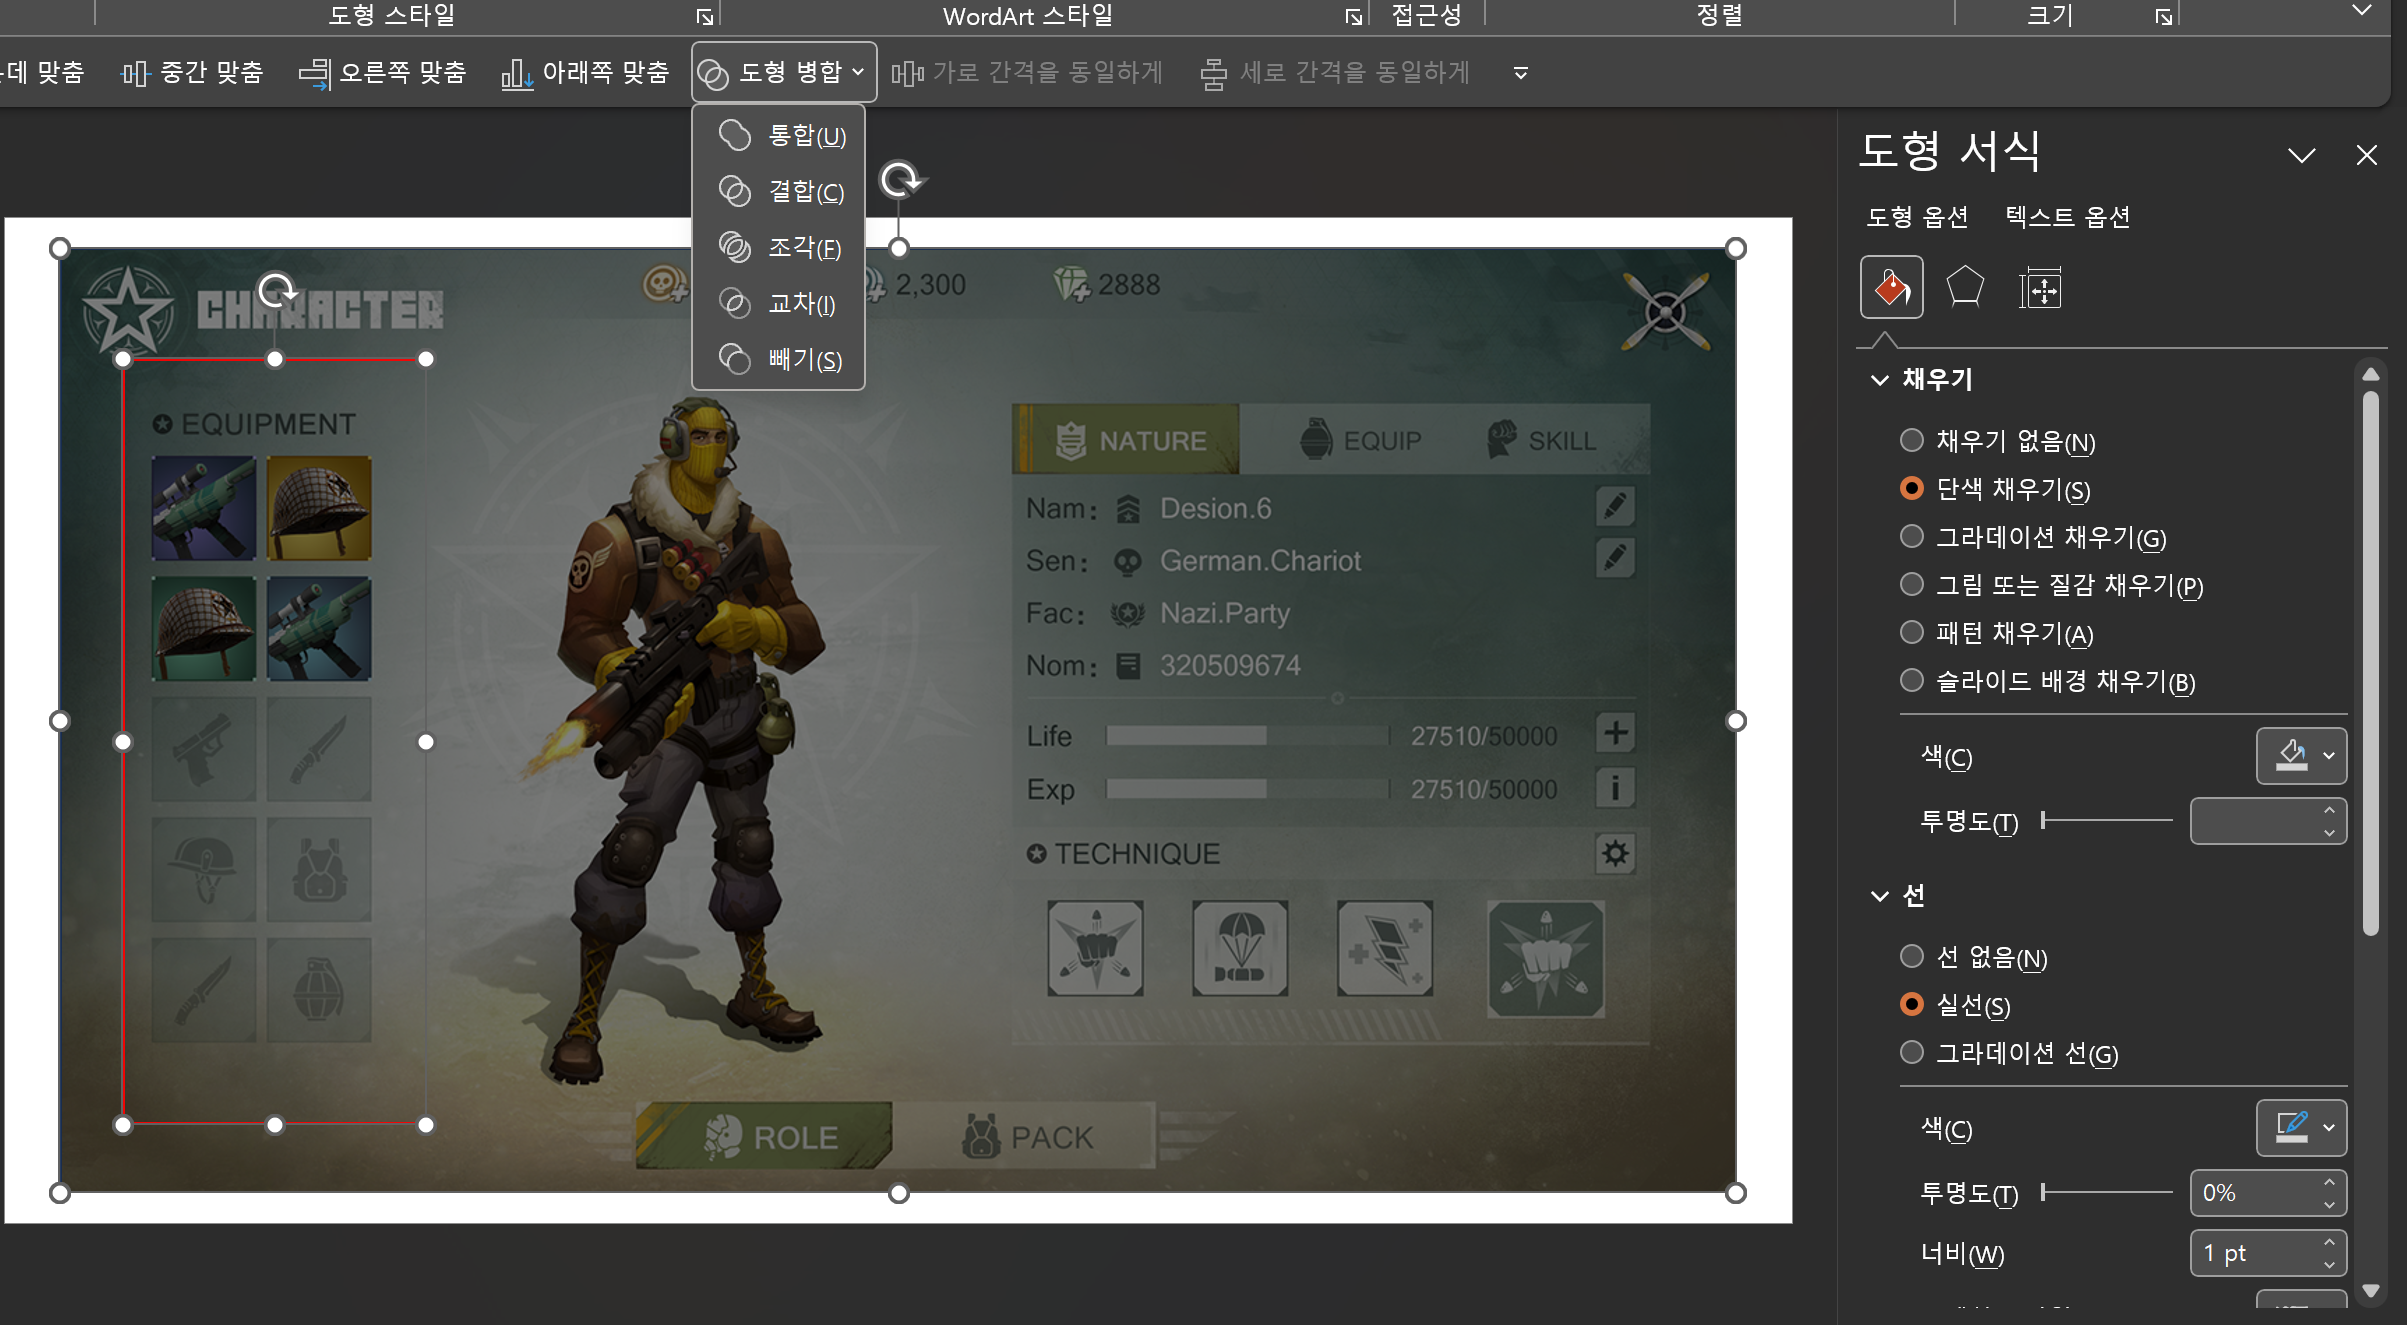Click the rotation handle above the picture
This screenshot has width=2407, height=1325.
[x=900, y=180]
